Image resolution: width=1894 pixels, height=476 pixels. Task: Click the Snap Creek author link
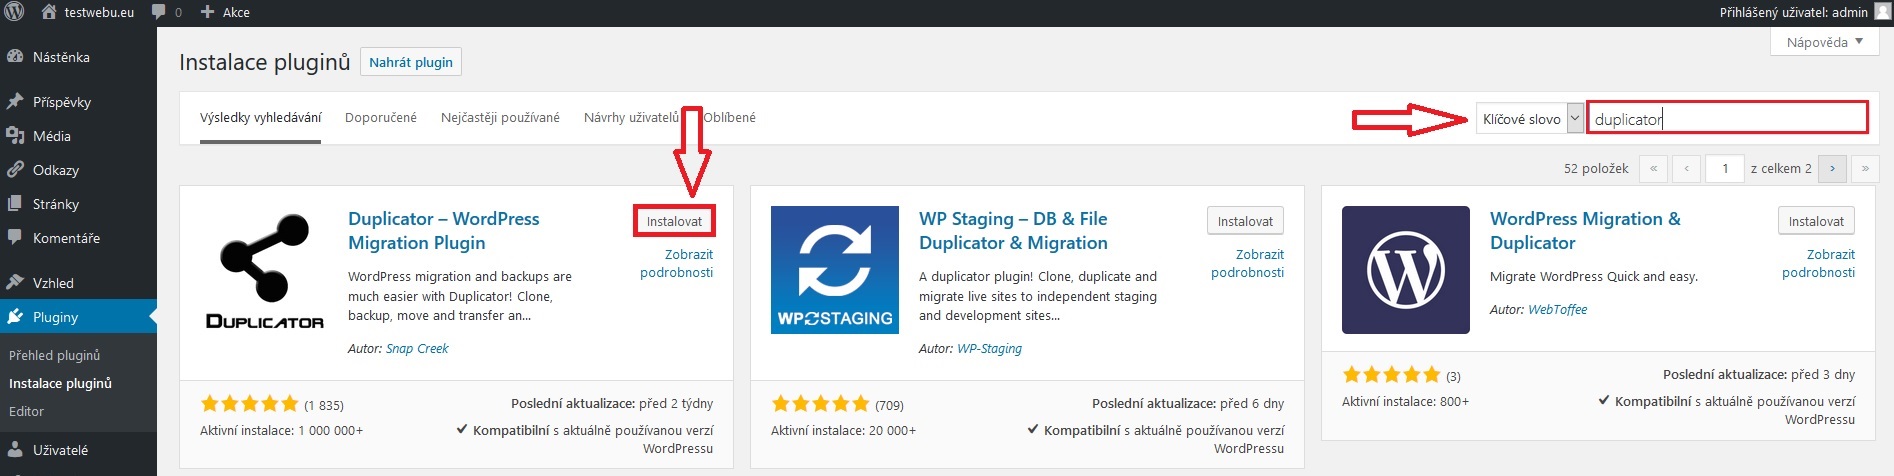pyautogui.click(x=417, y=348)
